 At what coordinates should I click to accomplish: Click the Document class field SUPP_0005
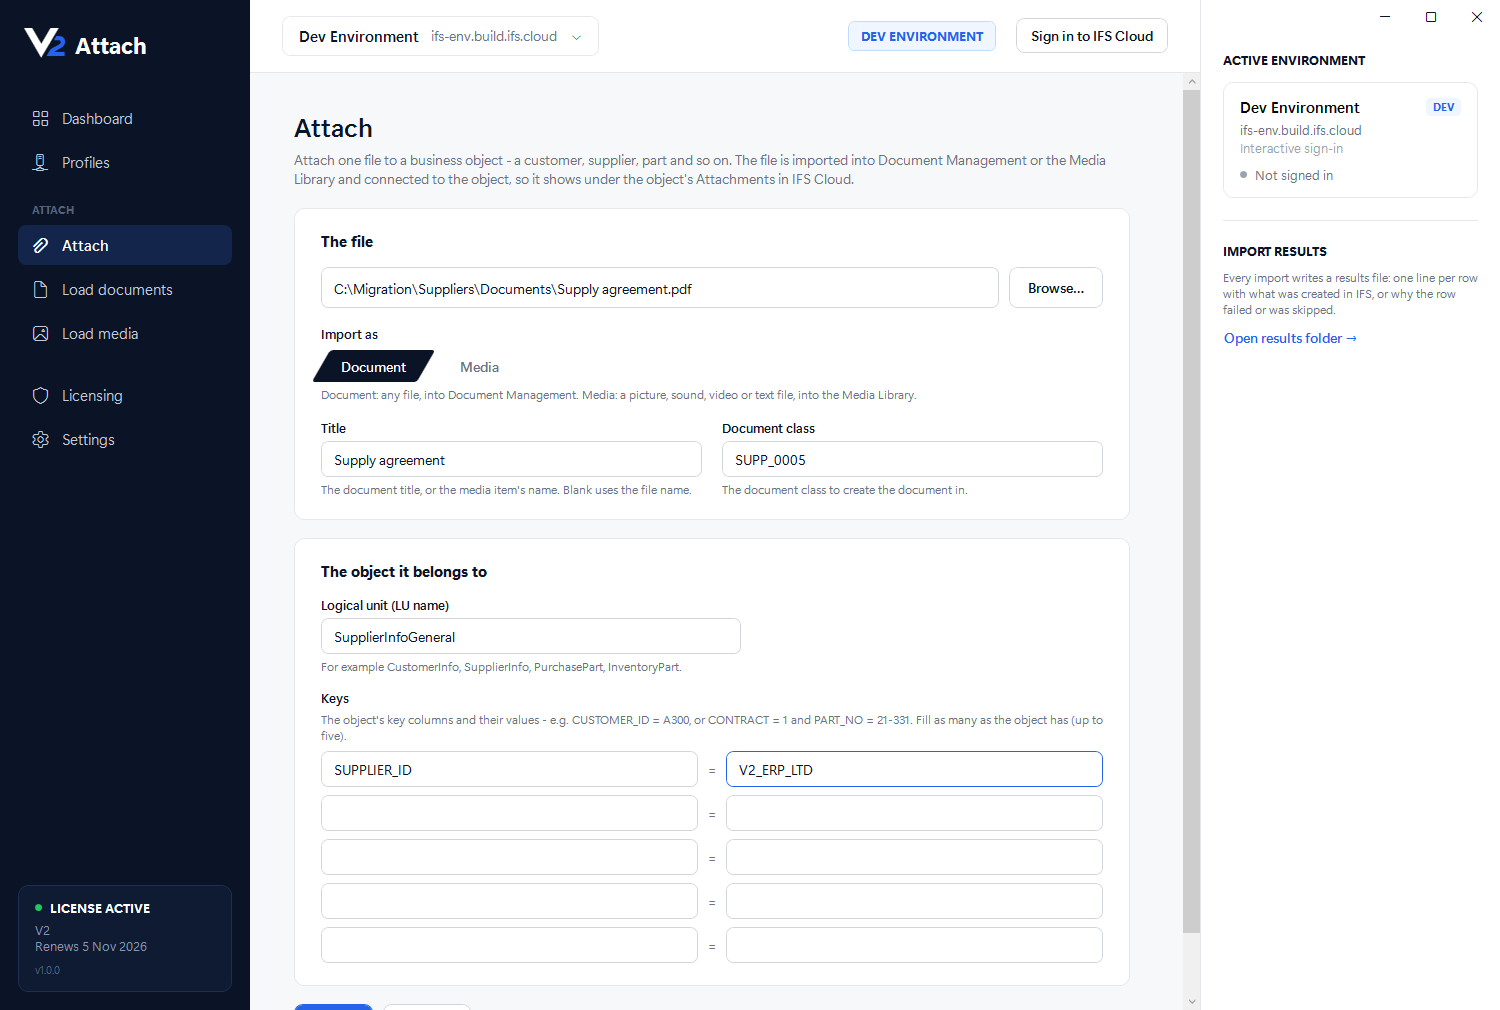point(912,460)
